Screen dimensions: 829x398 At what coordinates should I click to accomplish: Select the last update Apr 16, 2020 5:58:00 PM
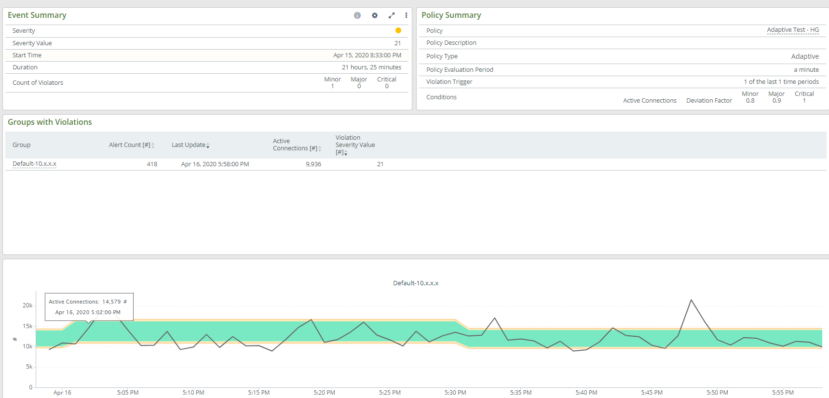tap(215, 164)
